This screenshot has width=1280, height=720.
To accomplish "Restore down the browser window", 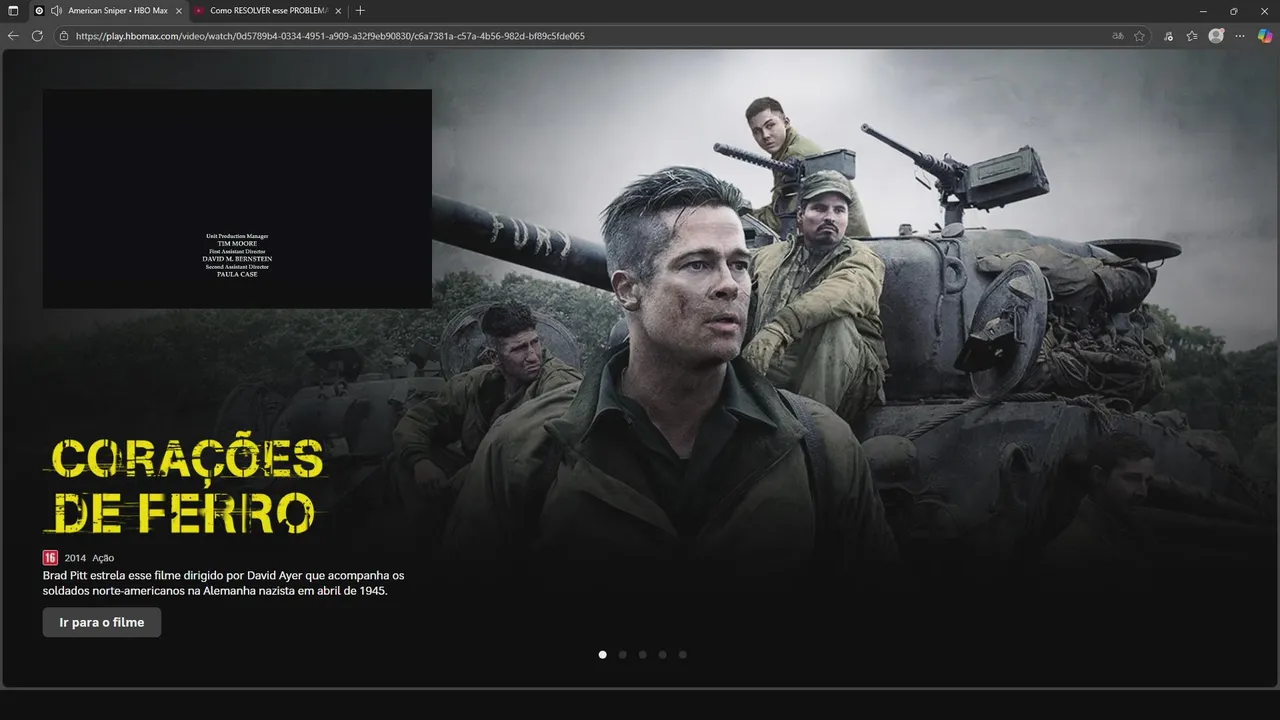I will coord(1233,11).
